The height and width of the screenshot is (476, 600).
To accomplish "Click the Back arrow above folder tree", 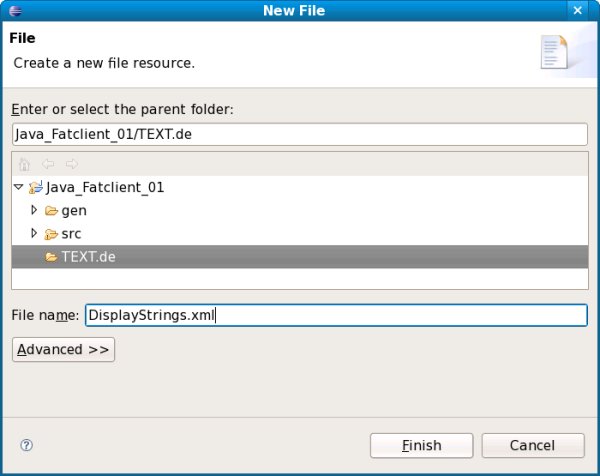I will (48, 164).
